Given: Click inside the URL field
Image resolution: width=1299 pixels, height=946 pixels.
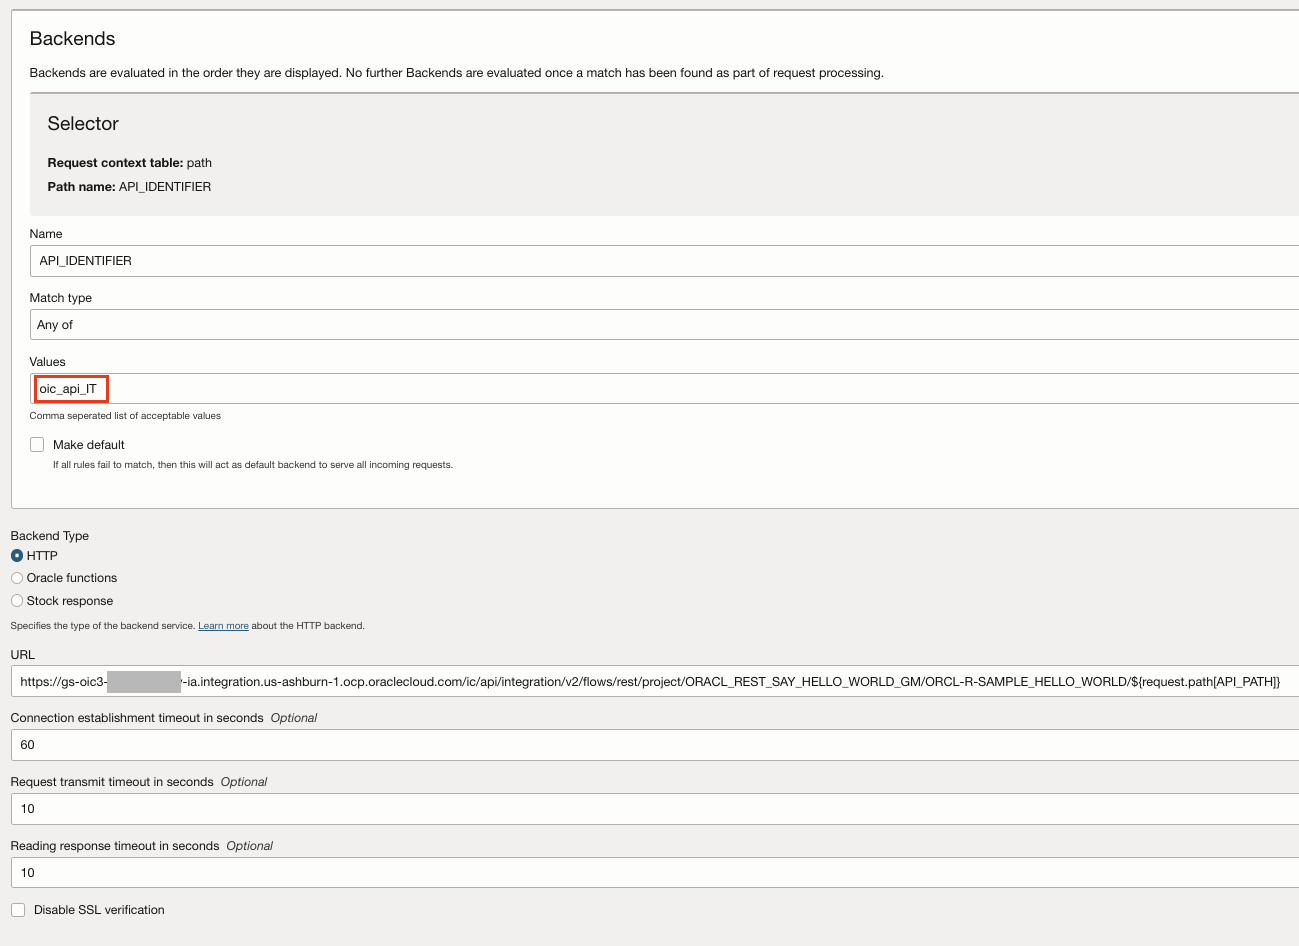Looking at the screenshot, I should click(x=650, y=681).
